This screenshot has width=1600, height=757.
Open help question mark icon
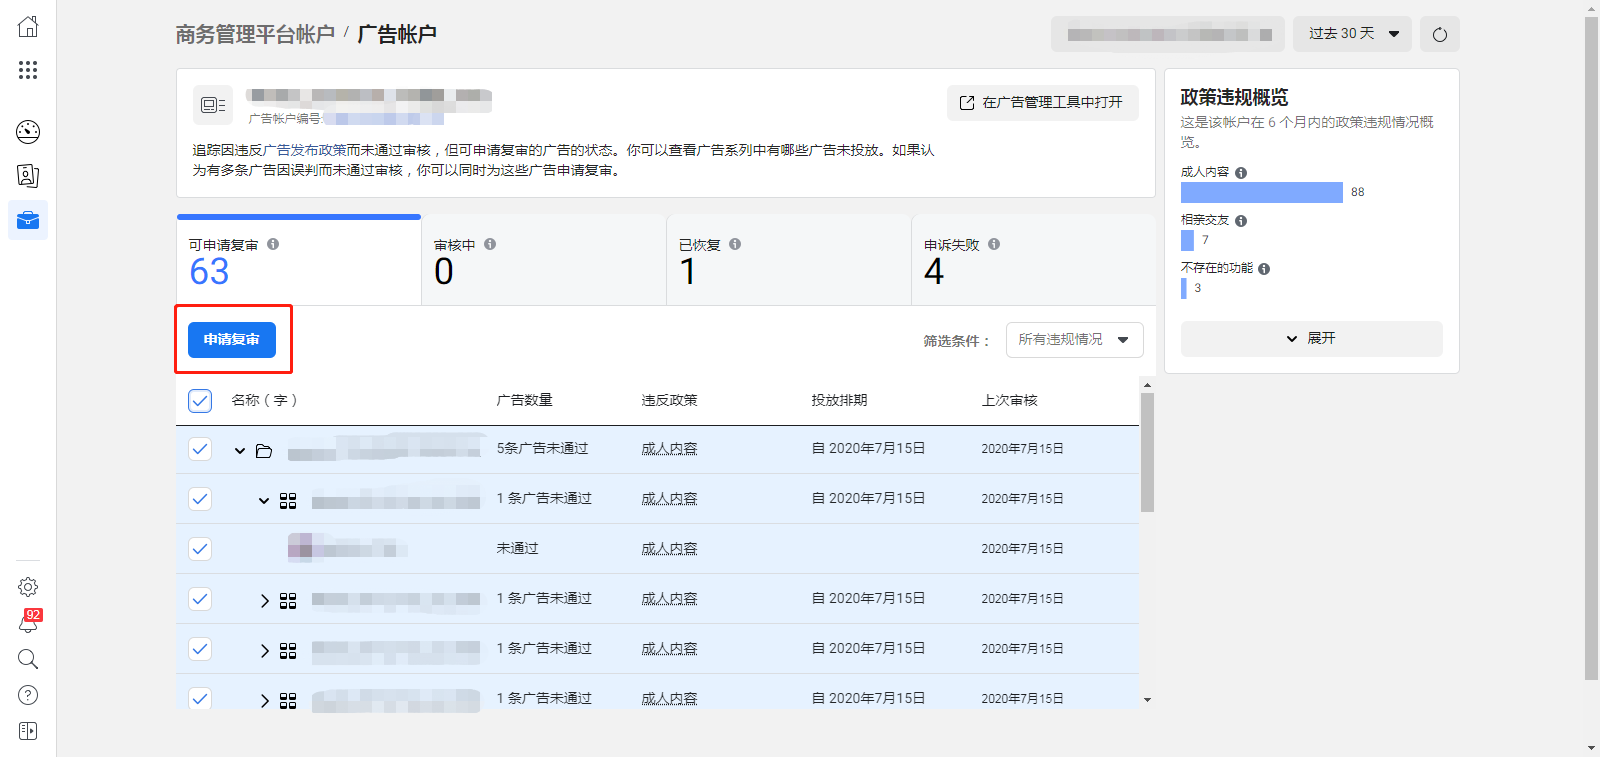click(x=28, y=695)
